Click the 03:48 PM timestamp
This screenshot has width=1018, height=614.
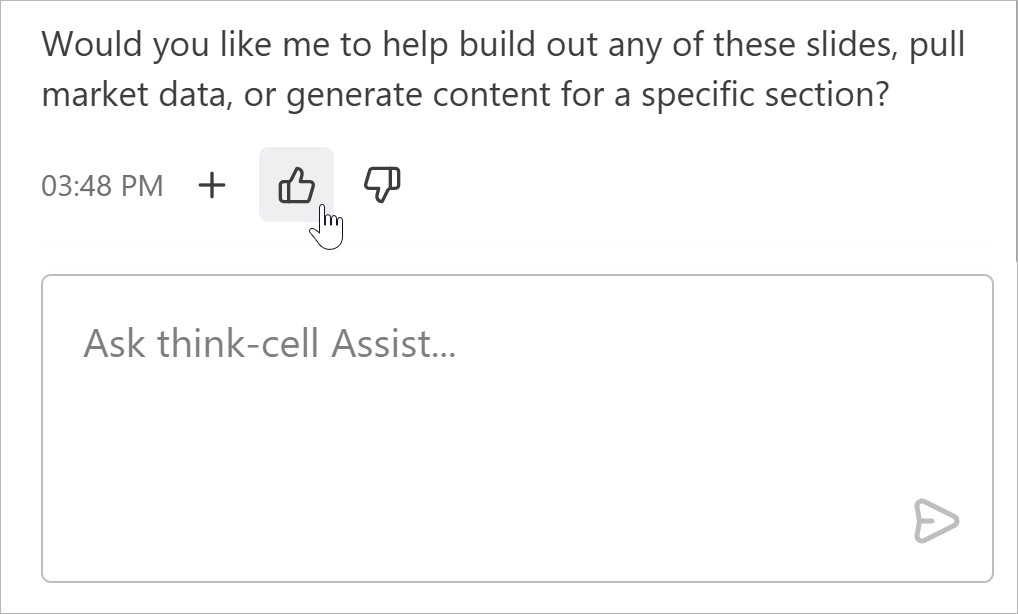(102, 186)
